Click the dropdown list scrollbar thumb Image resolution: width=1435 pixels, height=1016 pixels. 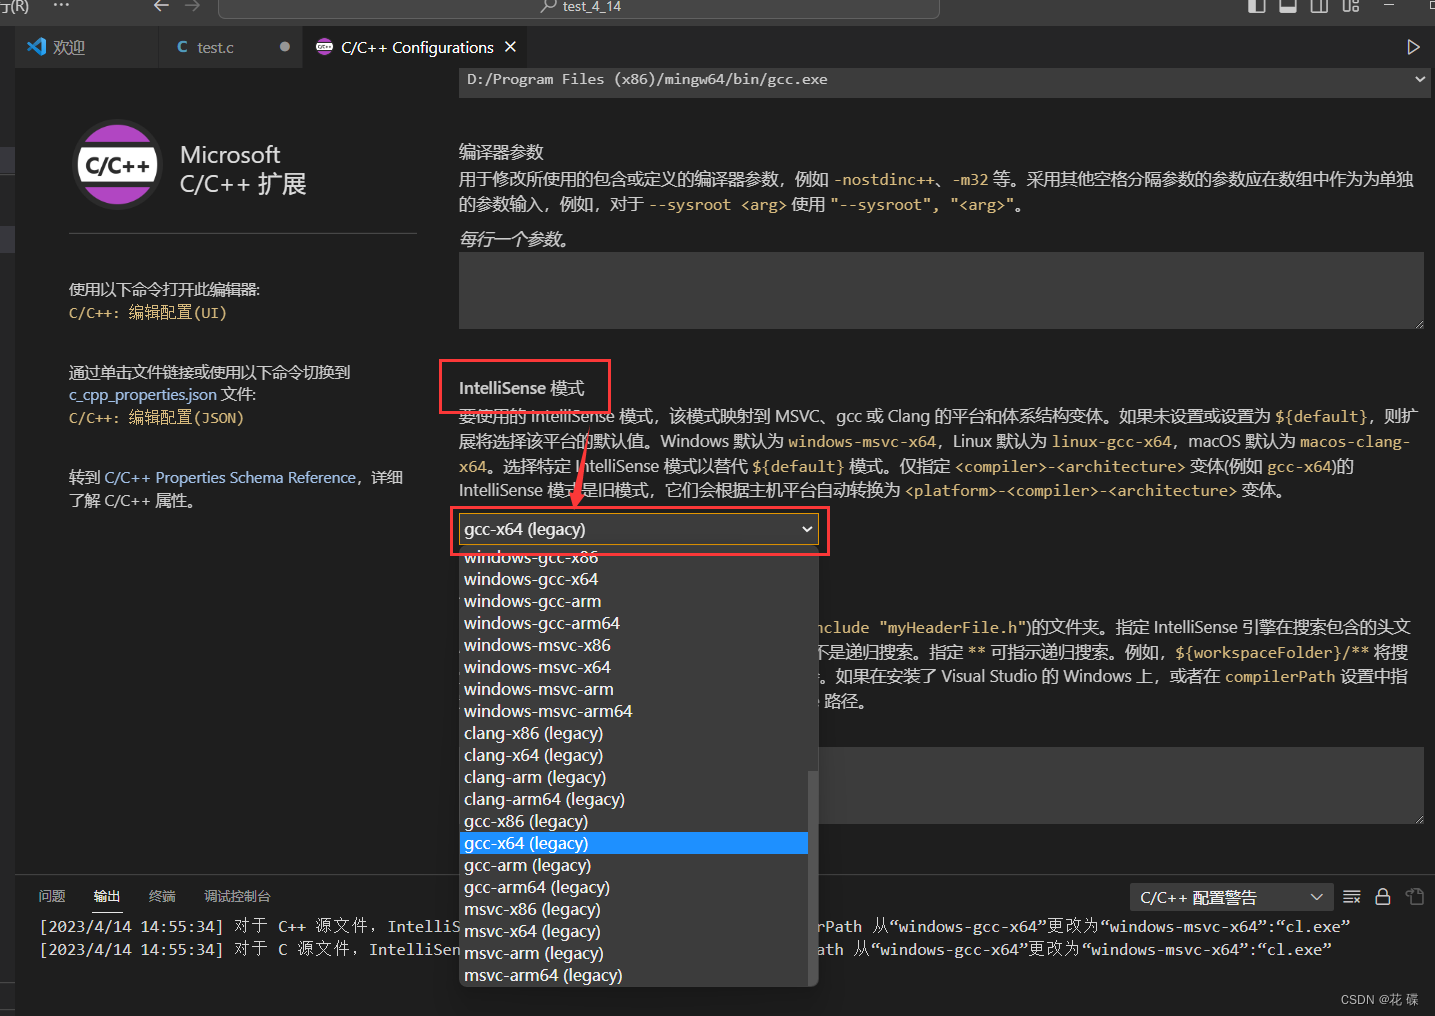tap(813, 877)
